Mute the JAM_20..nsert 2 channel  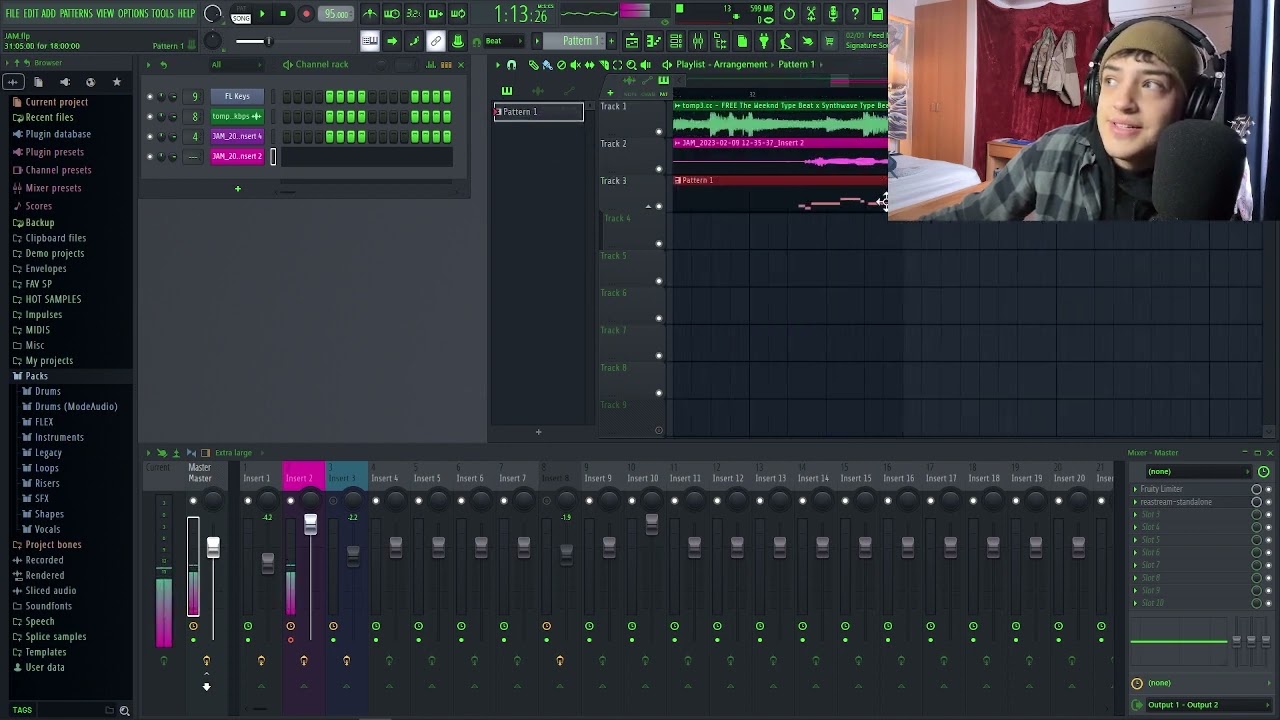pyautogui.click(x=150, y=157)
